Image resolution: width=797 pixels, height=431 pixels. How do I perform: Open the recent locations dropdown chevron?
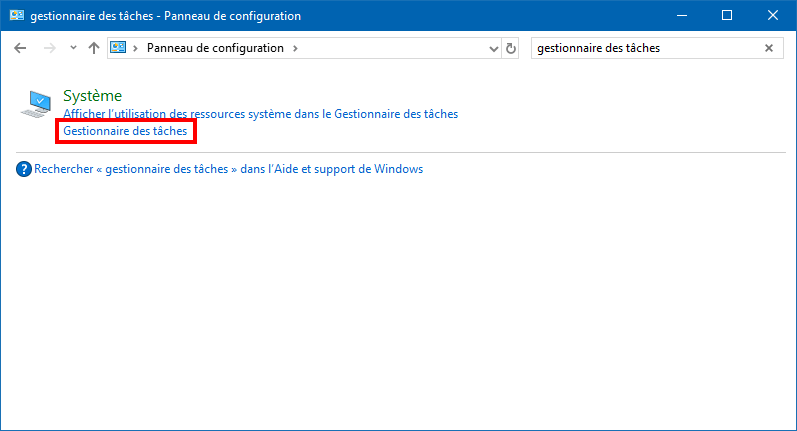pyautogui.click(x=73, y=48)
